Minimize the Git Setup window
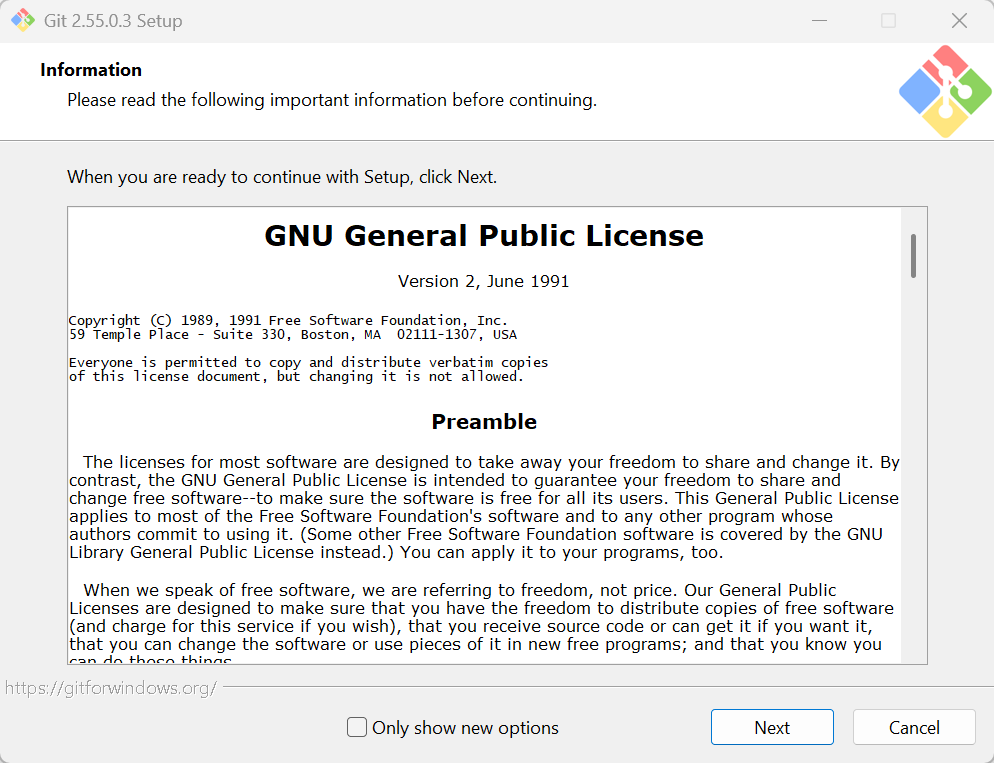This screenshot has width=994, height=763. coord(820,20)
